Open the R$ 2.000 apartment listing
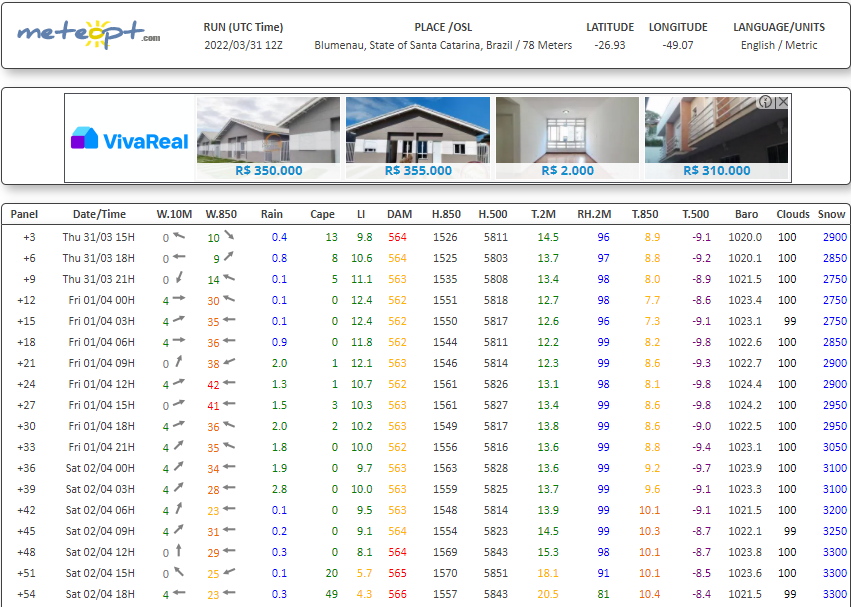 click(568, 138)
